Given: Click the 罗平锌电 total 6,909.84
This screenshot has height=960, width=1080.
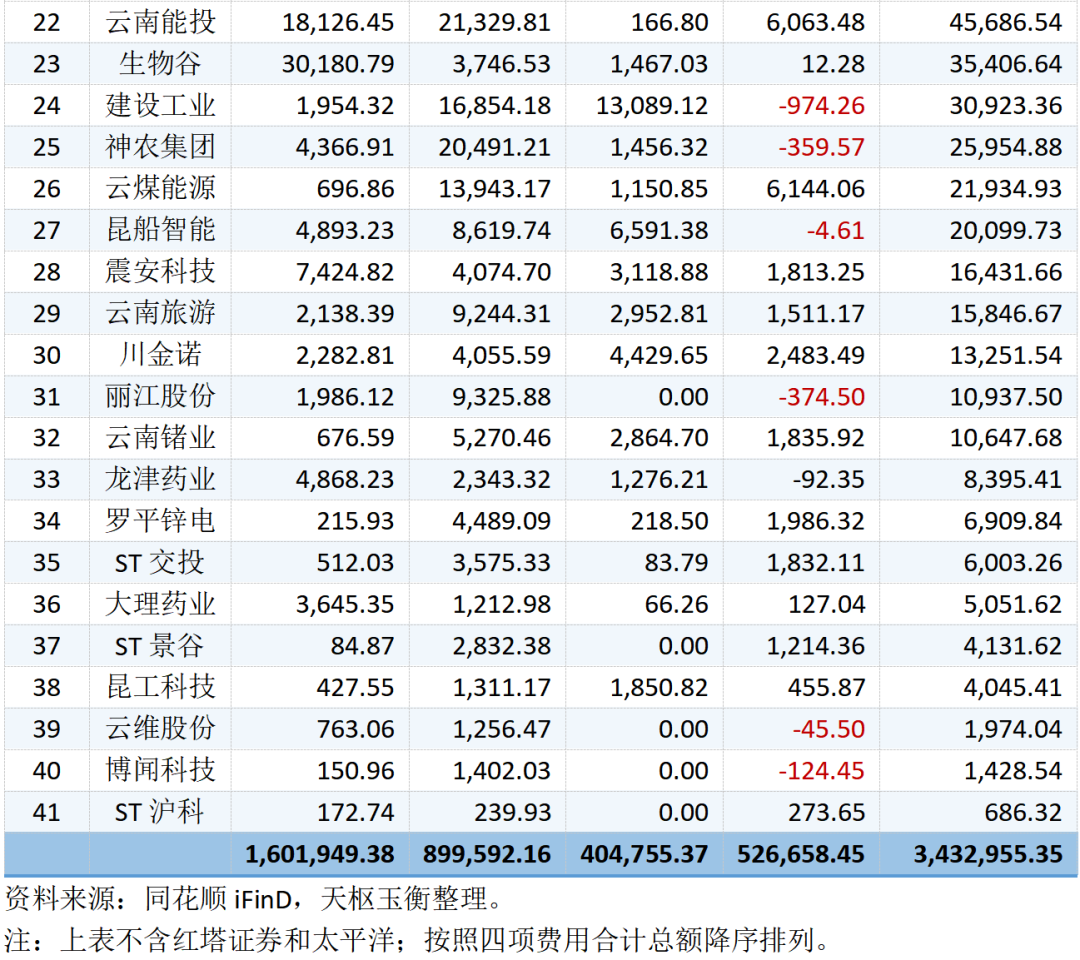Looking at the screenshot, I should [x=1012, y=521].
